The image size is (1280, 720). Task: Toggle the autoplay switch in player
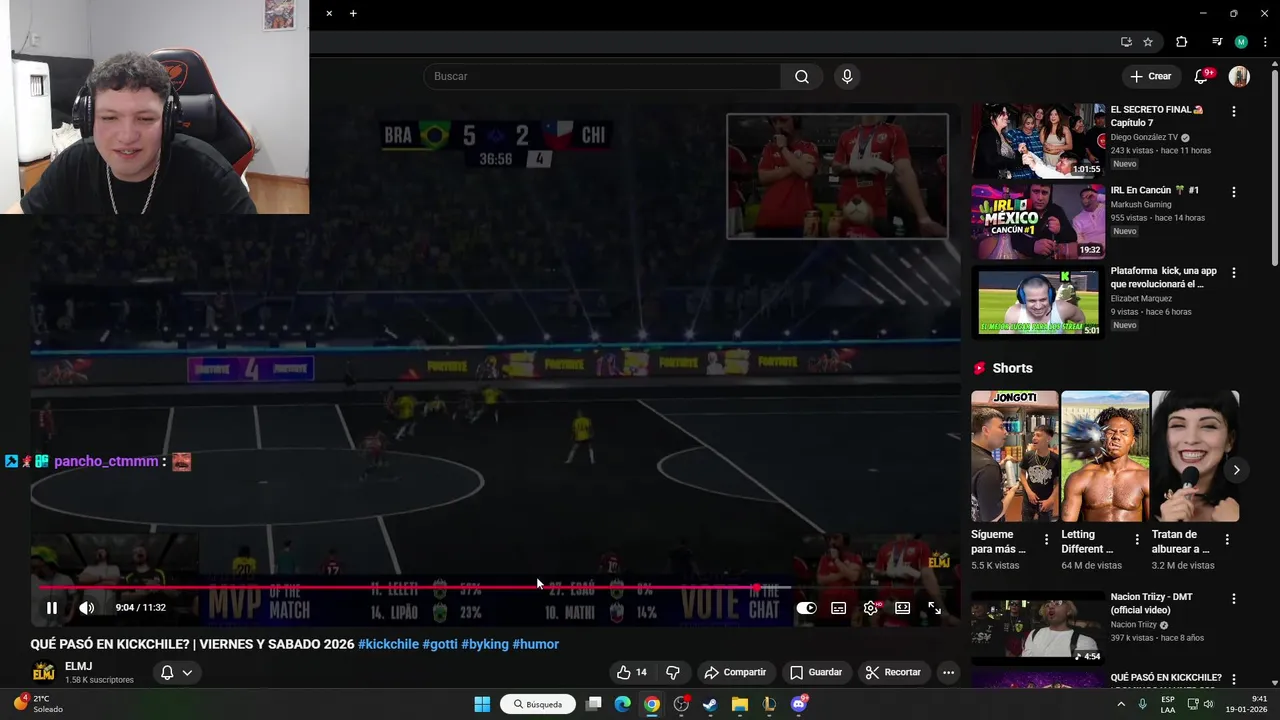click(806, 608)
